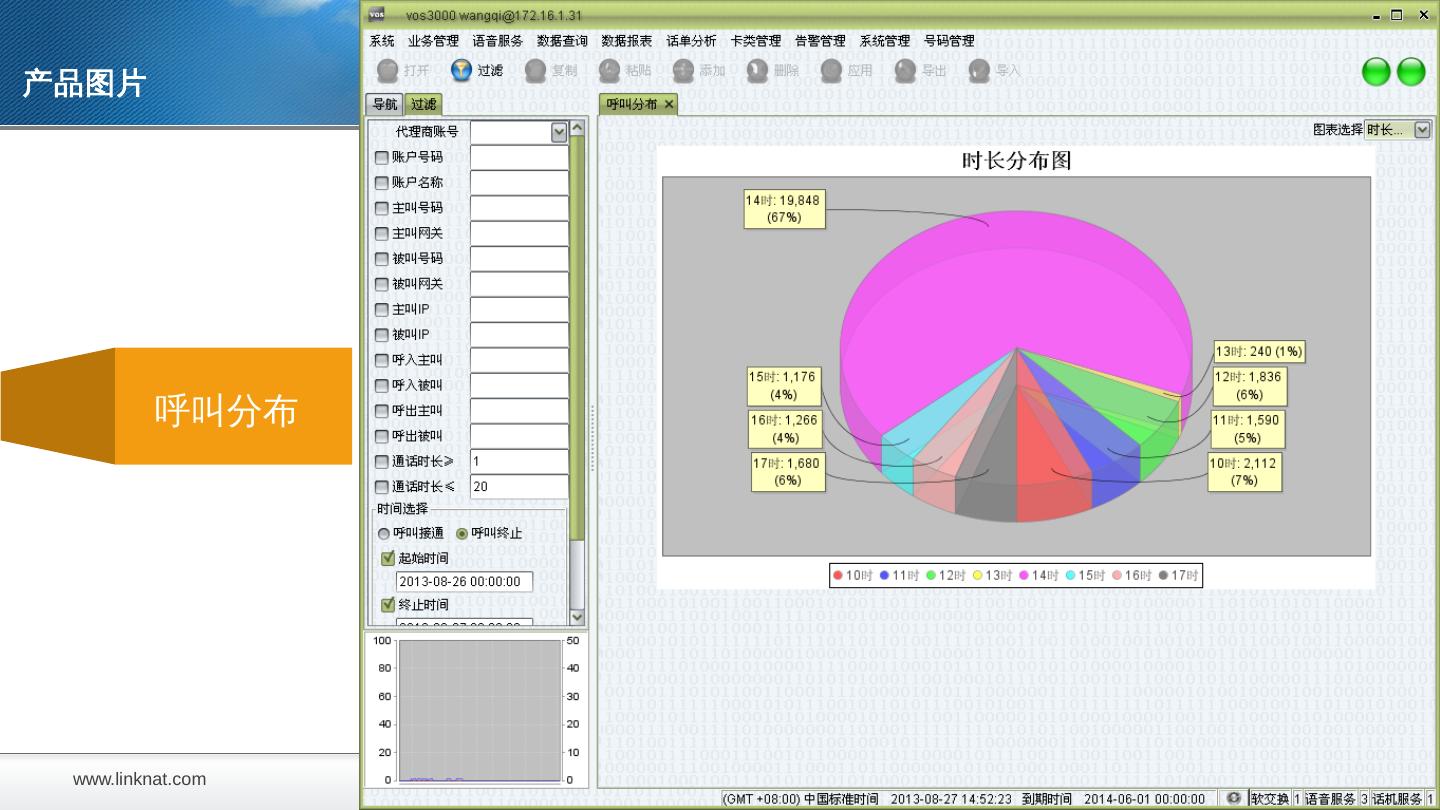Enable the 账户号码 filter checkbox
This screenshot has height=810, width=1440.
click(382, 158)
